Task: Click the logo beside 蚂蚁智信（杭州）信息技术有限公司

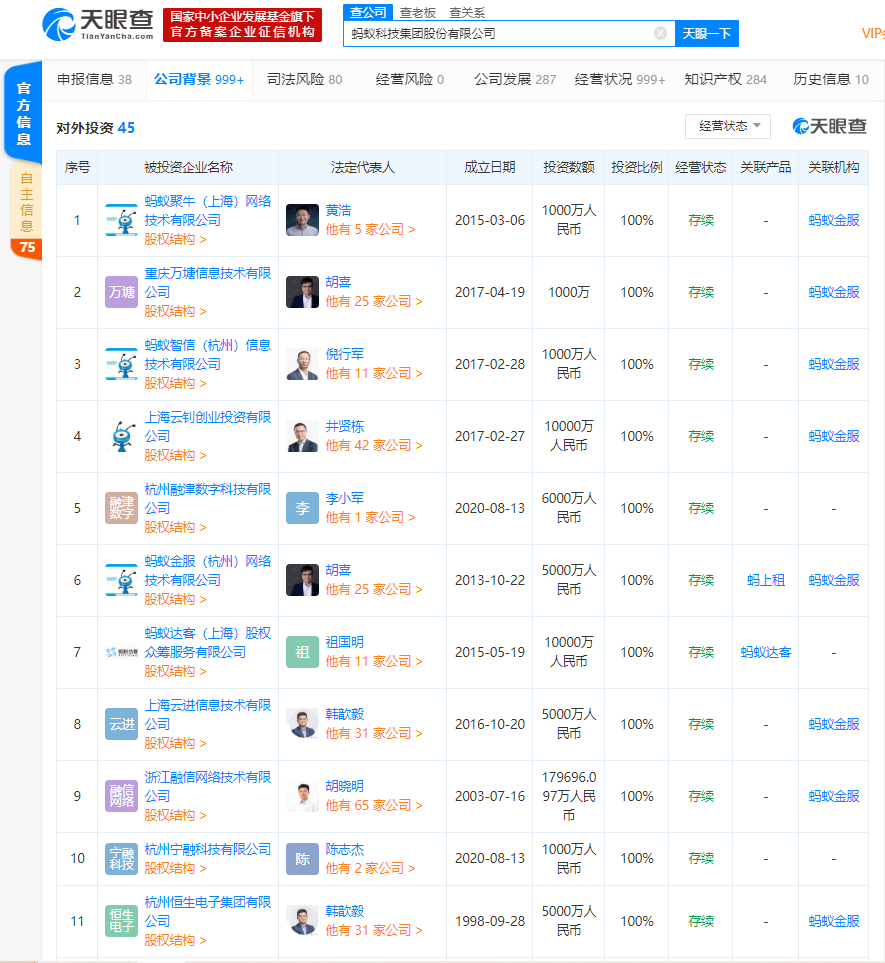Action: [x=122, y=364]
